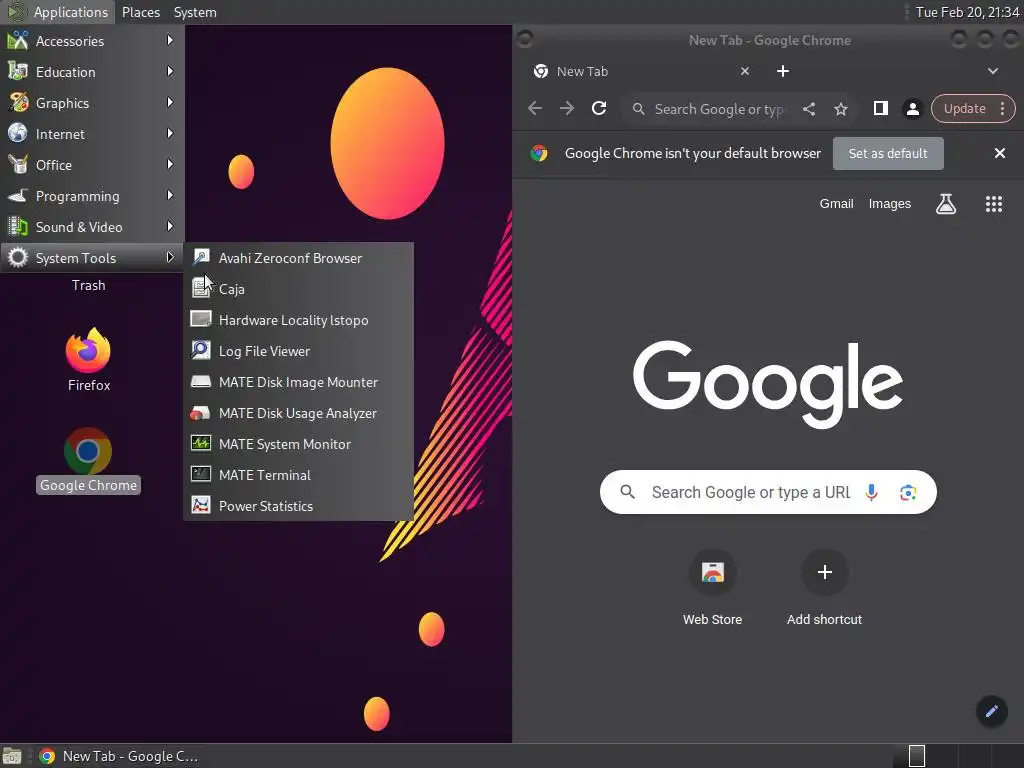Screen dimensions: 1024x768
Task: Share this page icon in address bar
Action: point(809,109)
